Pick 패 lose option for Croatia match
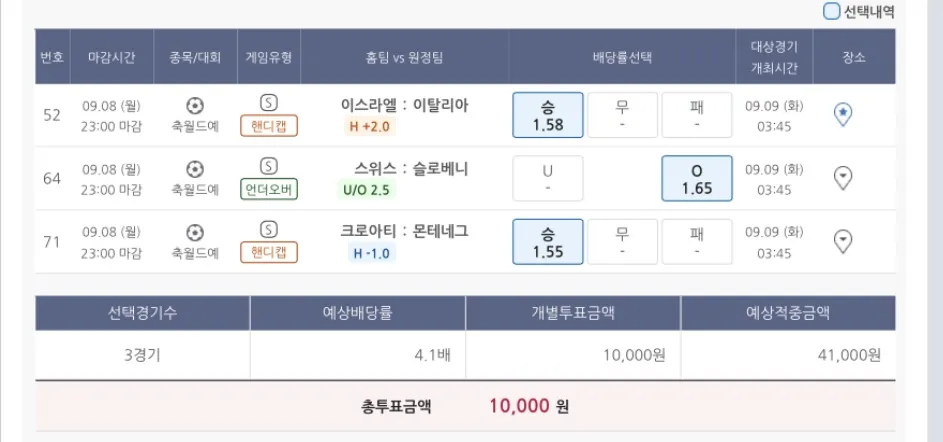Screen dimensions: 943x442 click(697, 241)
